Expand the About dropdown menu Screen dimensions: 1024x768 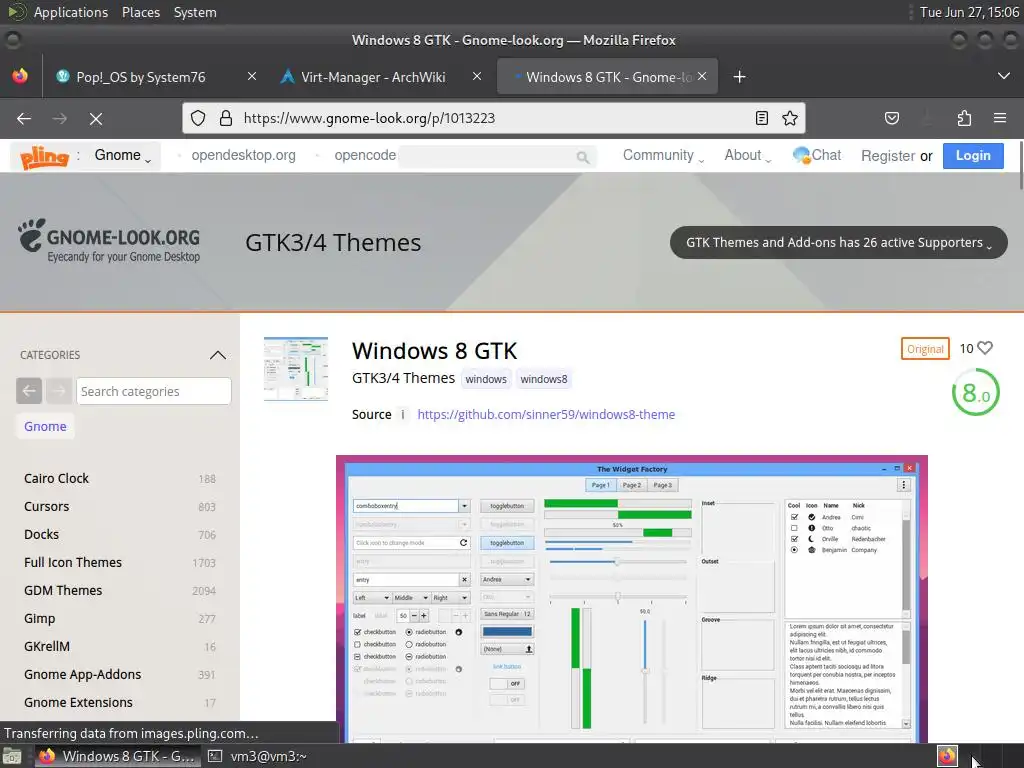coord(747,155)
